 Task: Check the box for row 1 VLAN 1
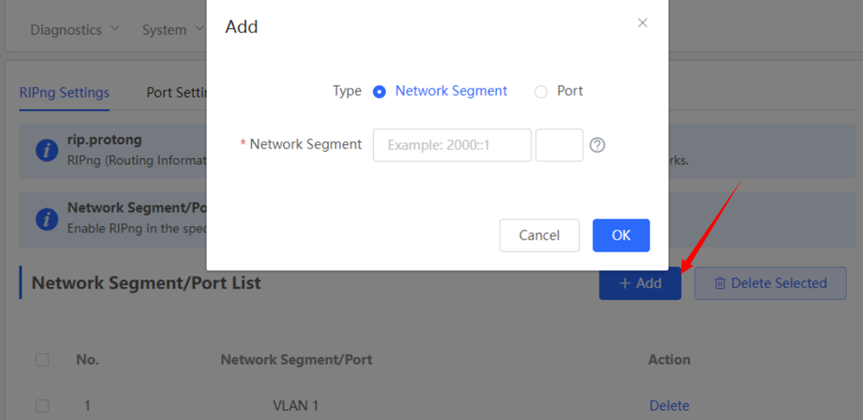click(42, 406)
